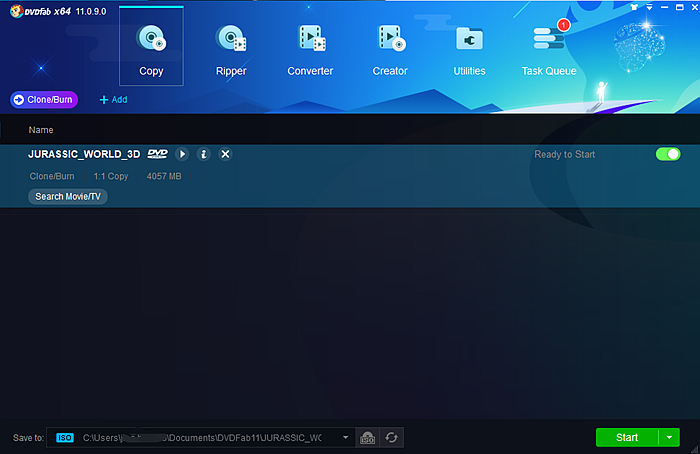The image size is (700, 454).
Task: Click the 4057 MB size label
Action: tap(164, 176)
